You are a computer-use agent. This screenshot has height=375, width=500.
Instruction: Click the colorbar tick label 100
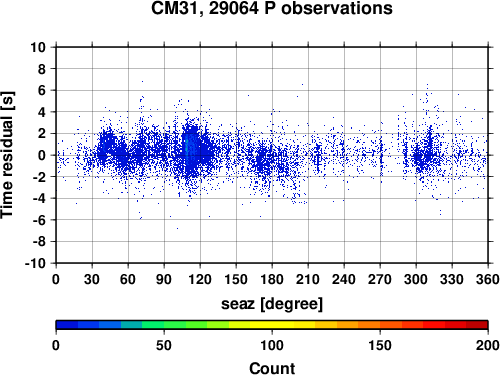[x=272, y=345]
